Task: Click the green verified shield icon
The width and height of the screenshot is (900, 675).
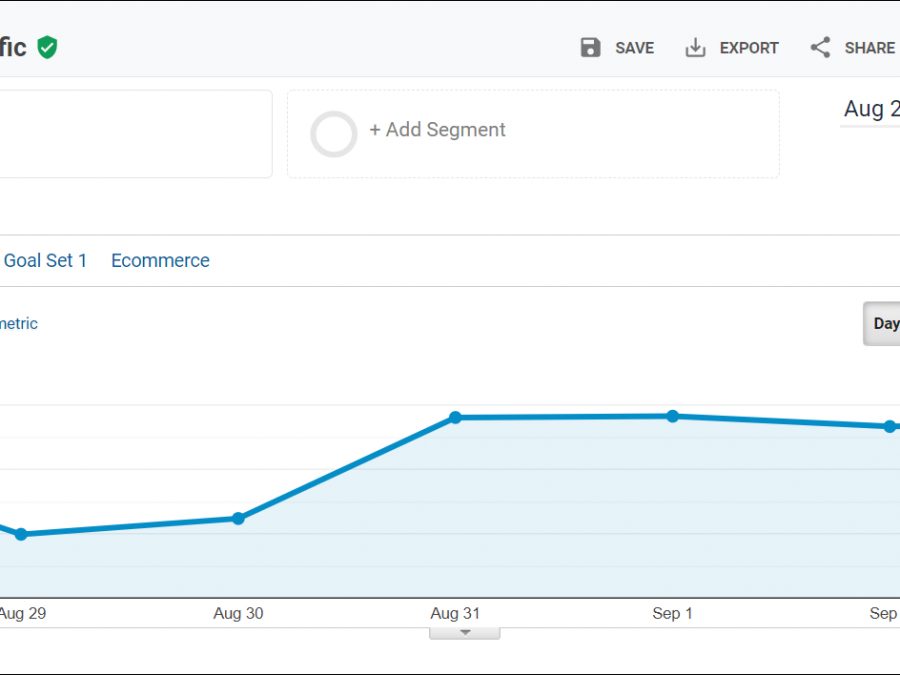Action: 47,47
